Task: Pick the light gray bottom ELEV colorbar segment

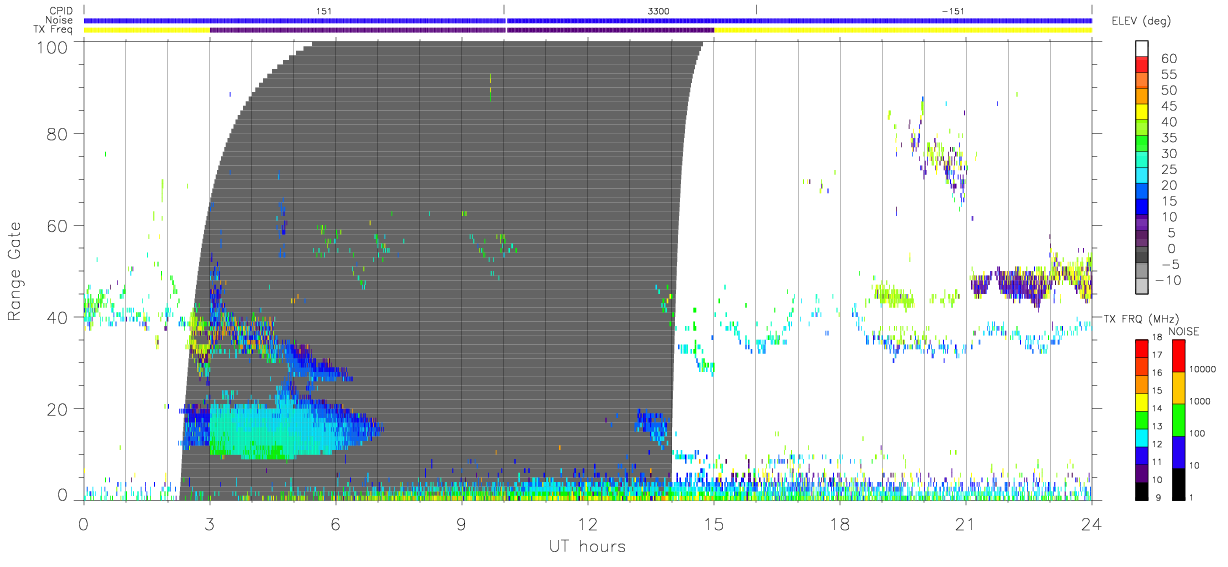Action: 1142,288
